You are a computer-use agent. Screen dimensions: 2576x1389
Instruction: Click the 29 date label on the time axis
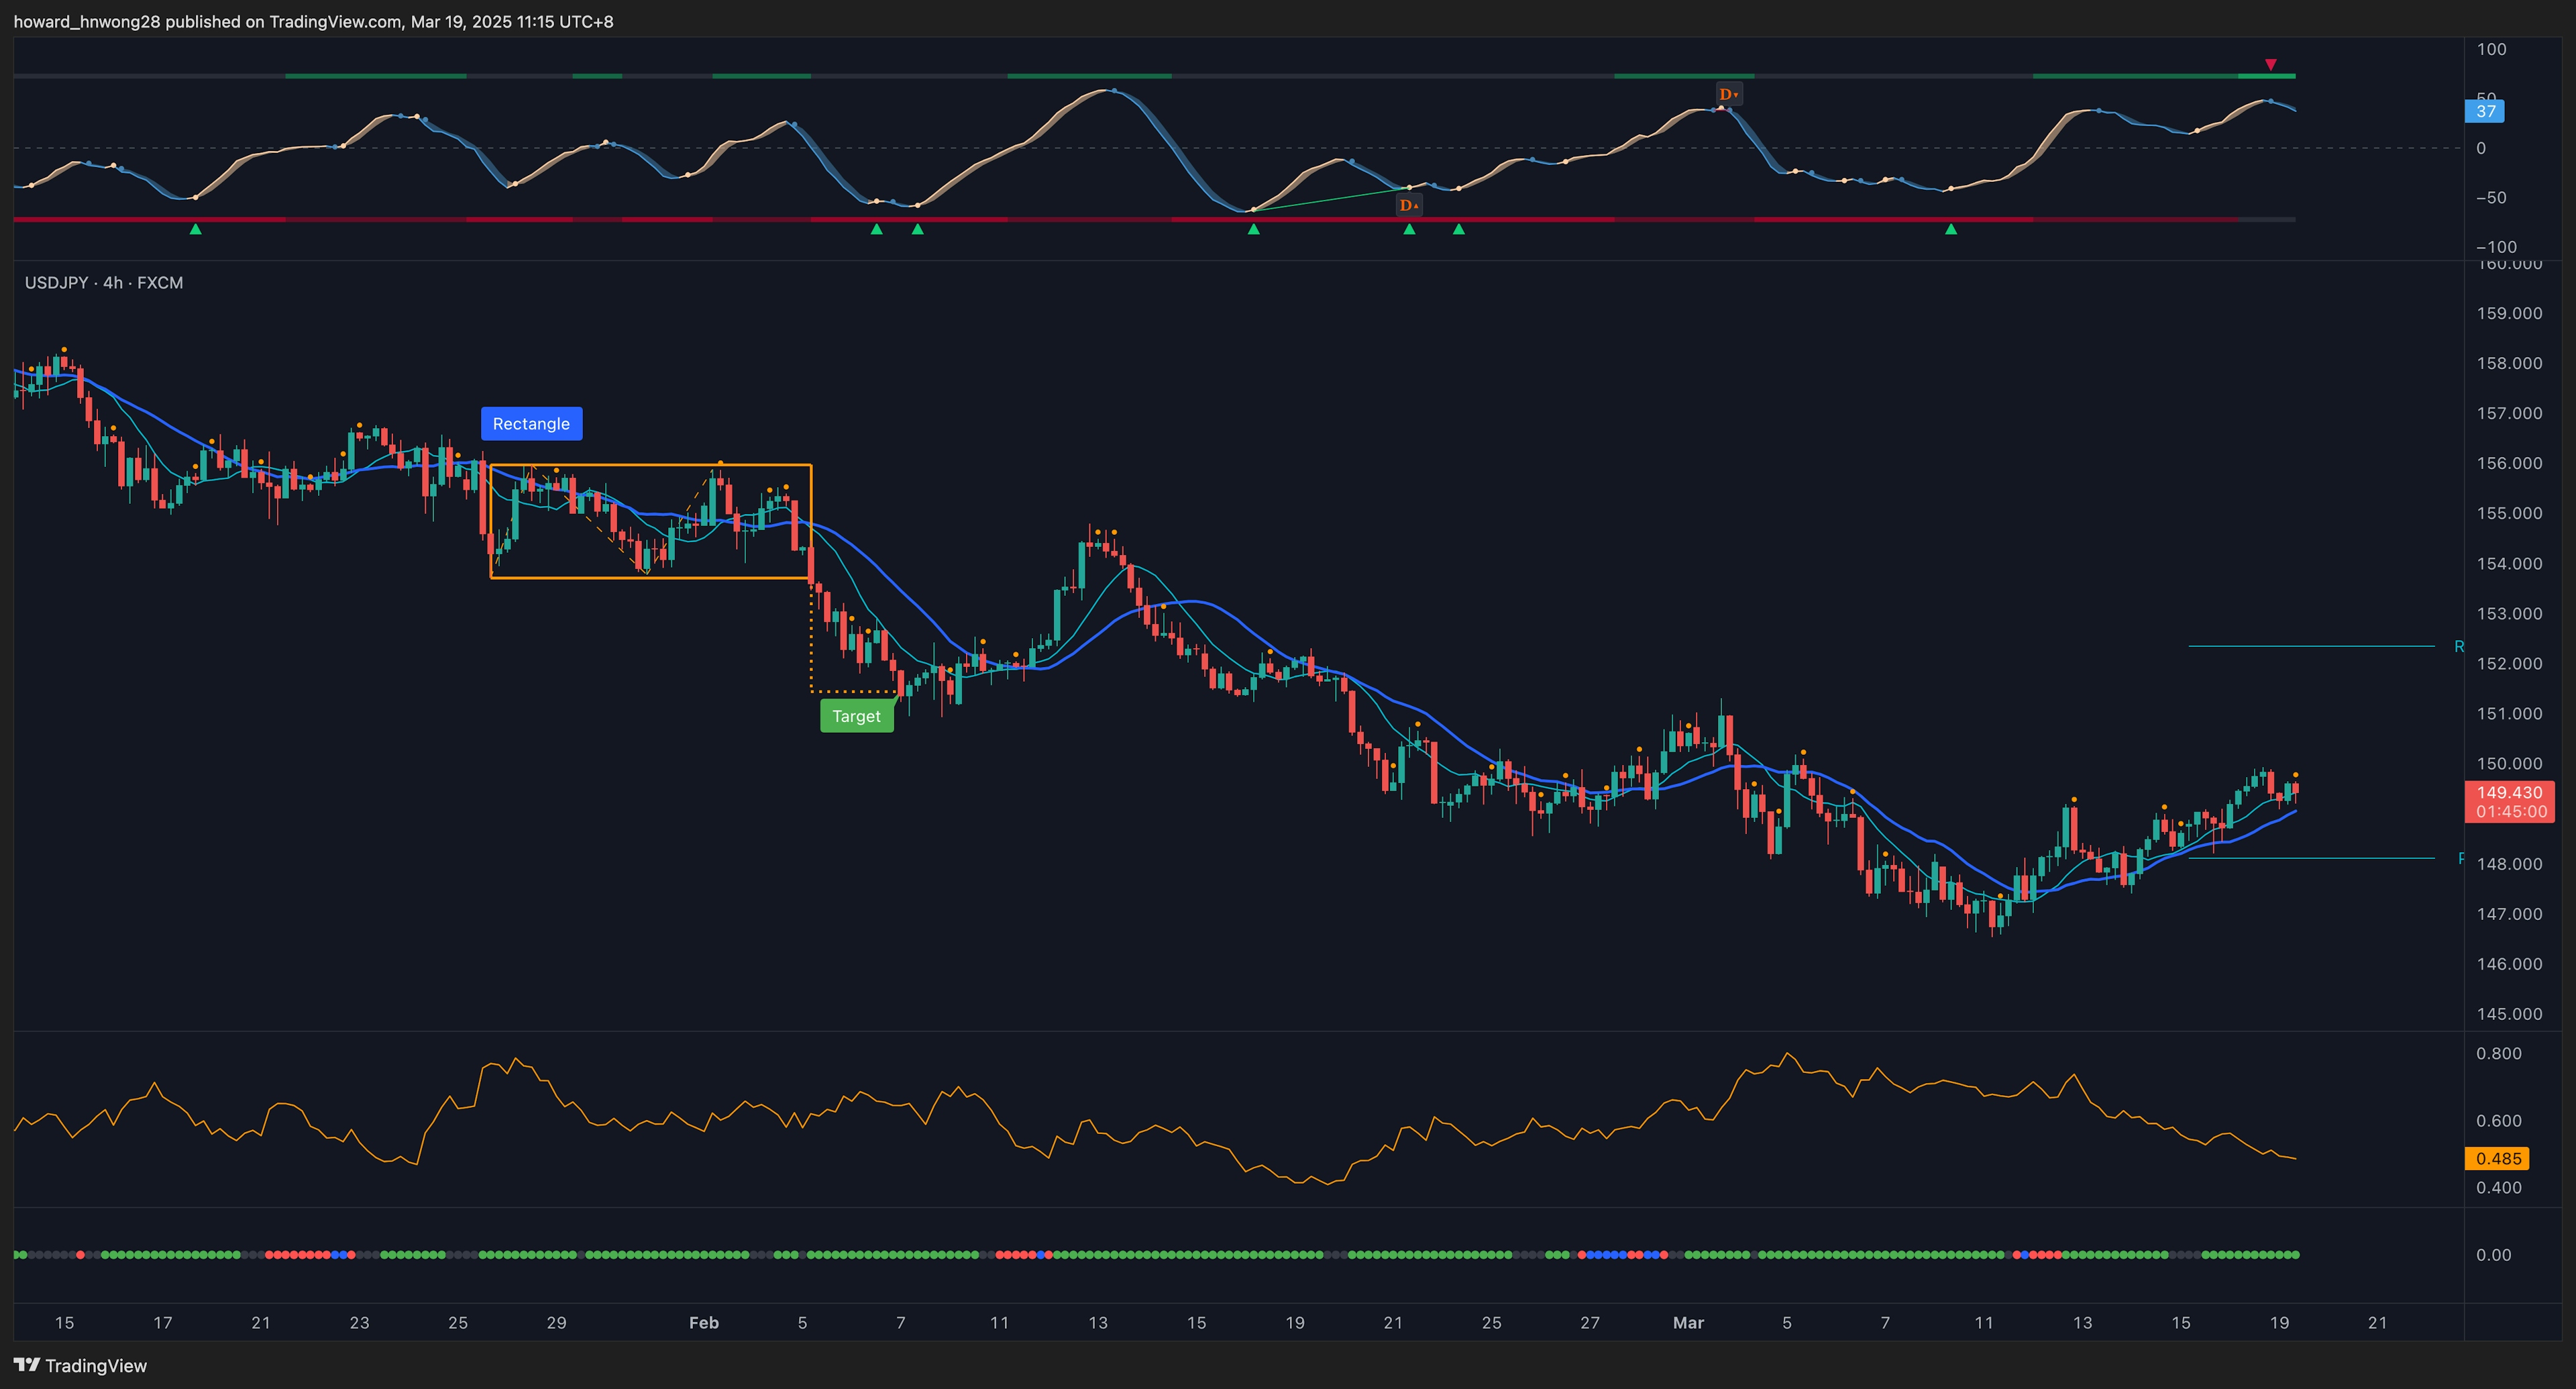pyautogui.click(x=556, y=1322)
